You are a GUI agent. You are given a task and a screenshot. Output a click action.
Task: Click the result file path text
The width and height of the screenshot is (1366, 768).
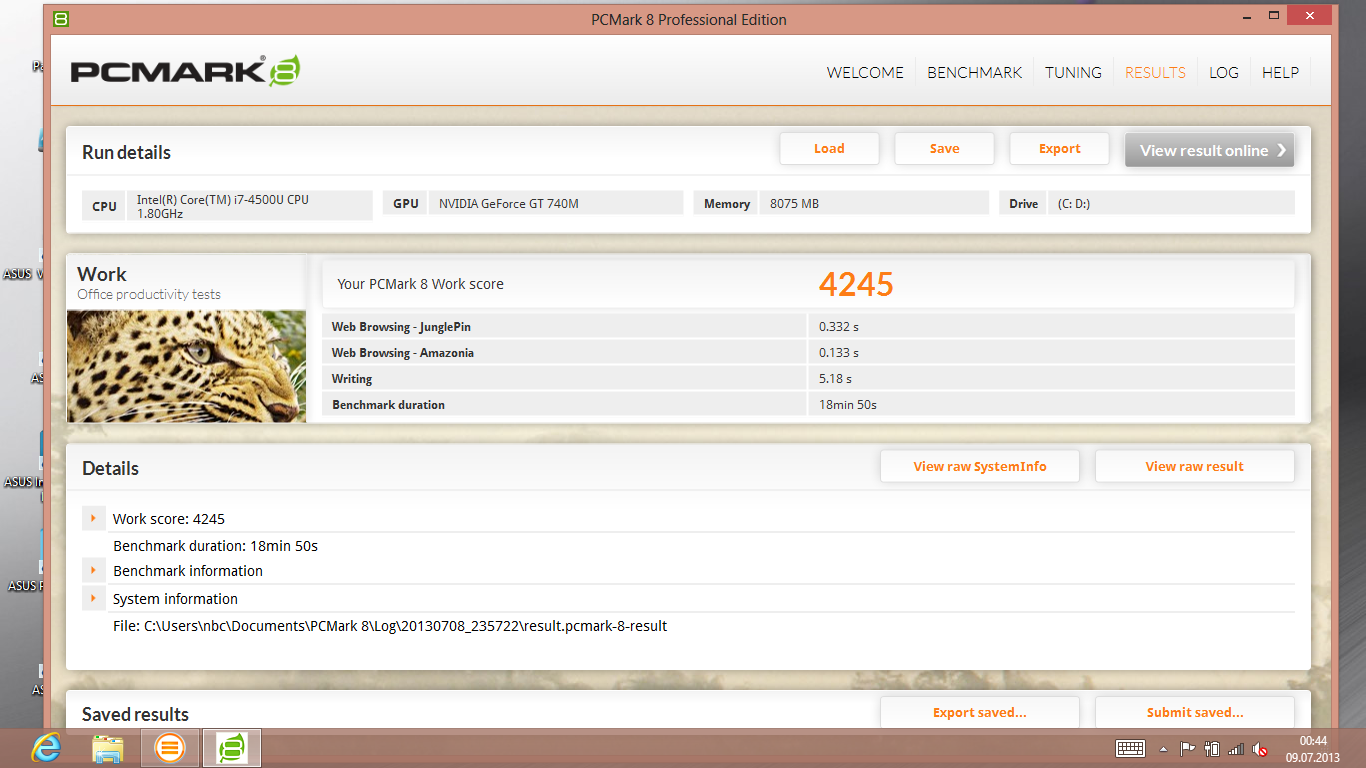[x=390, y=626]
